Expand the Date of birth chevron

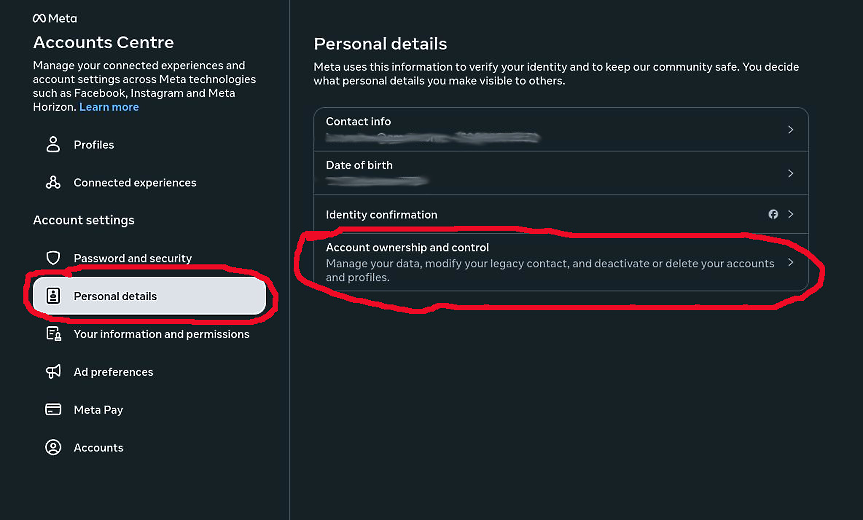pos(790,173)
